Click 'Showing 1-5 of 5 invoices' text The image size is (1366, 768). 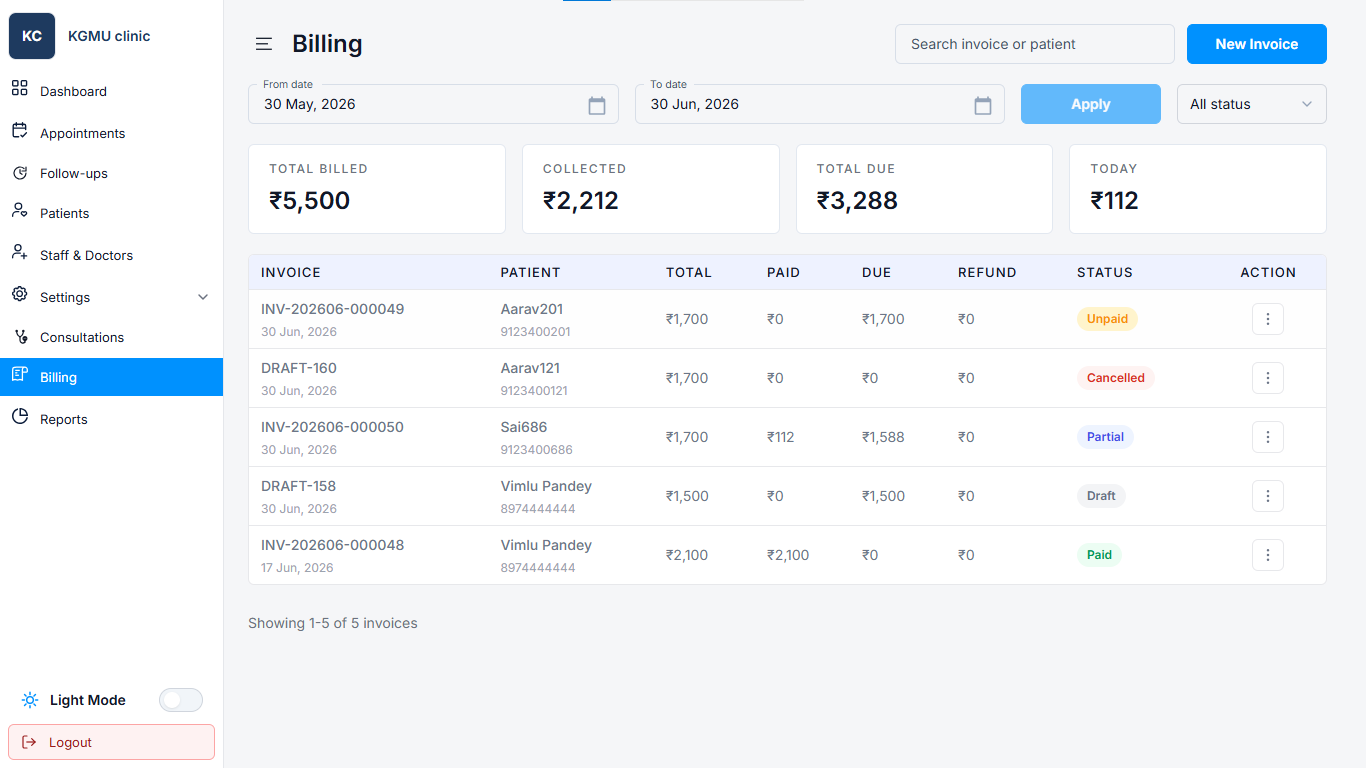(333, 623)
